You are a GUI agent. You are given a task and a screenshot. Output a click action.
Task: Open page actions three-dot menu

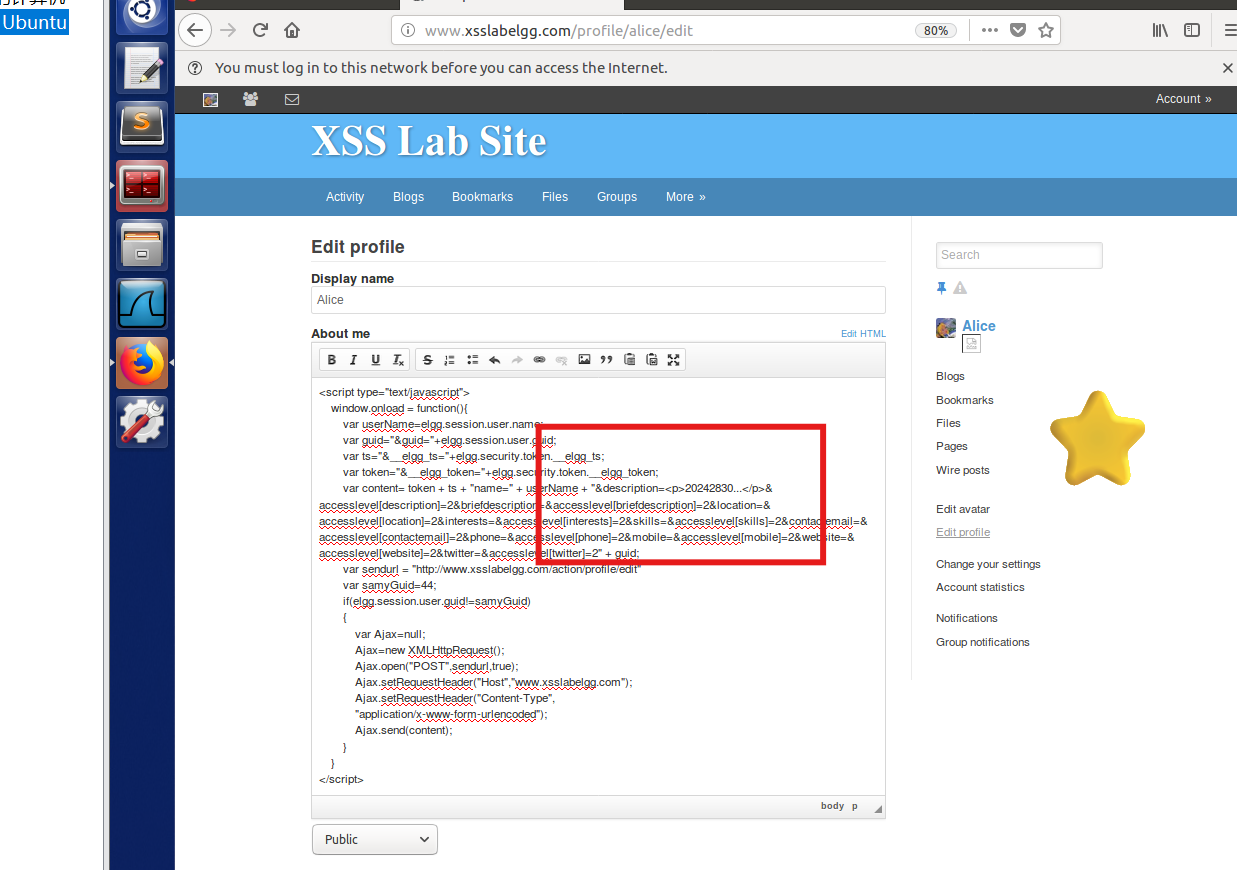(990, 30)
